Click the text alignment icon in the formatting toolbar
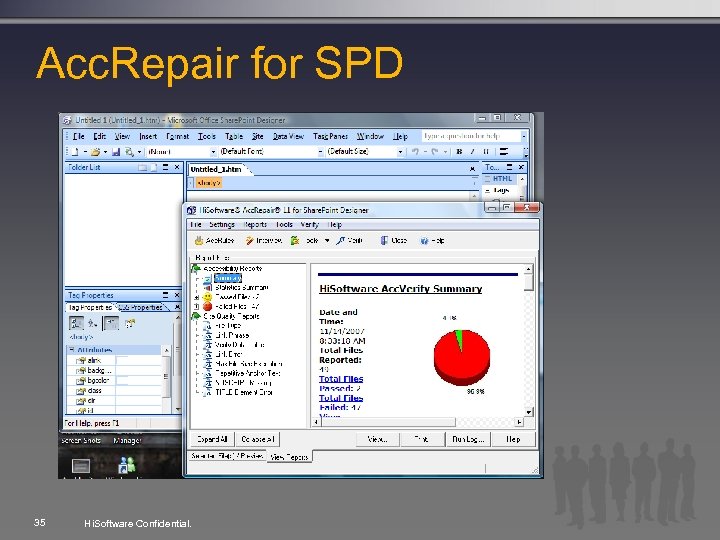720x540 pixels. tap(504, 152)
